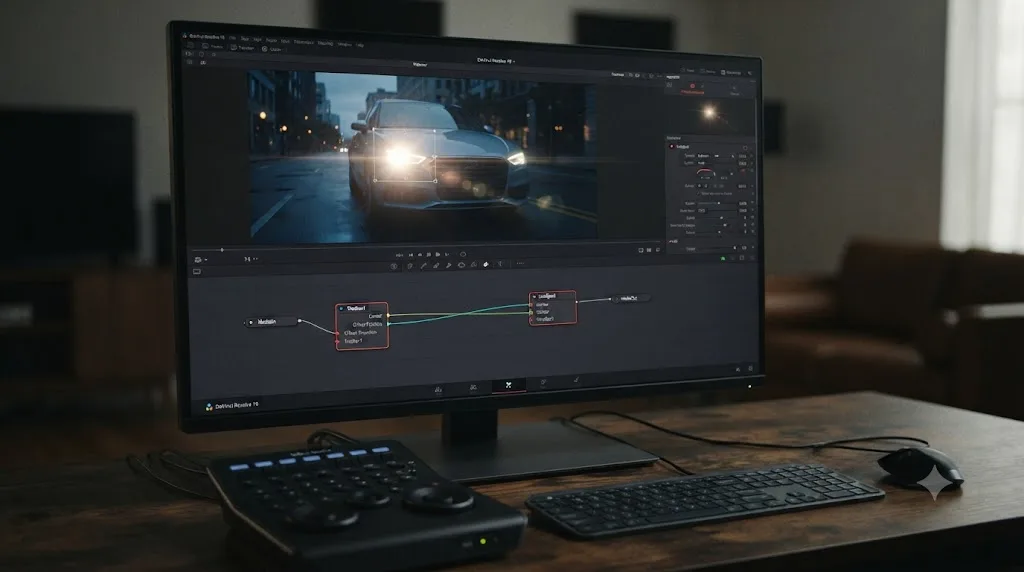Open the first menu after the app name
Viewport: 1024px width, 572px height.
click(x=232, y=38)
